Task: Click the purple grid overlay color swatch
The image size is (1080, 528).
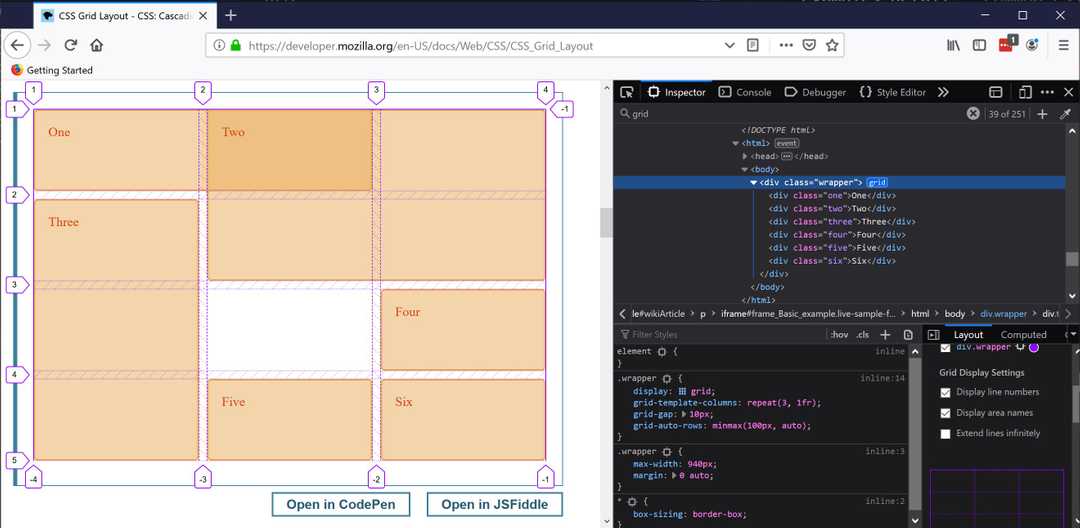Action: coord(1034,347)
